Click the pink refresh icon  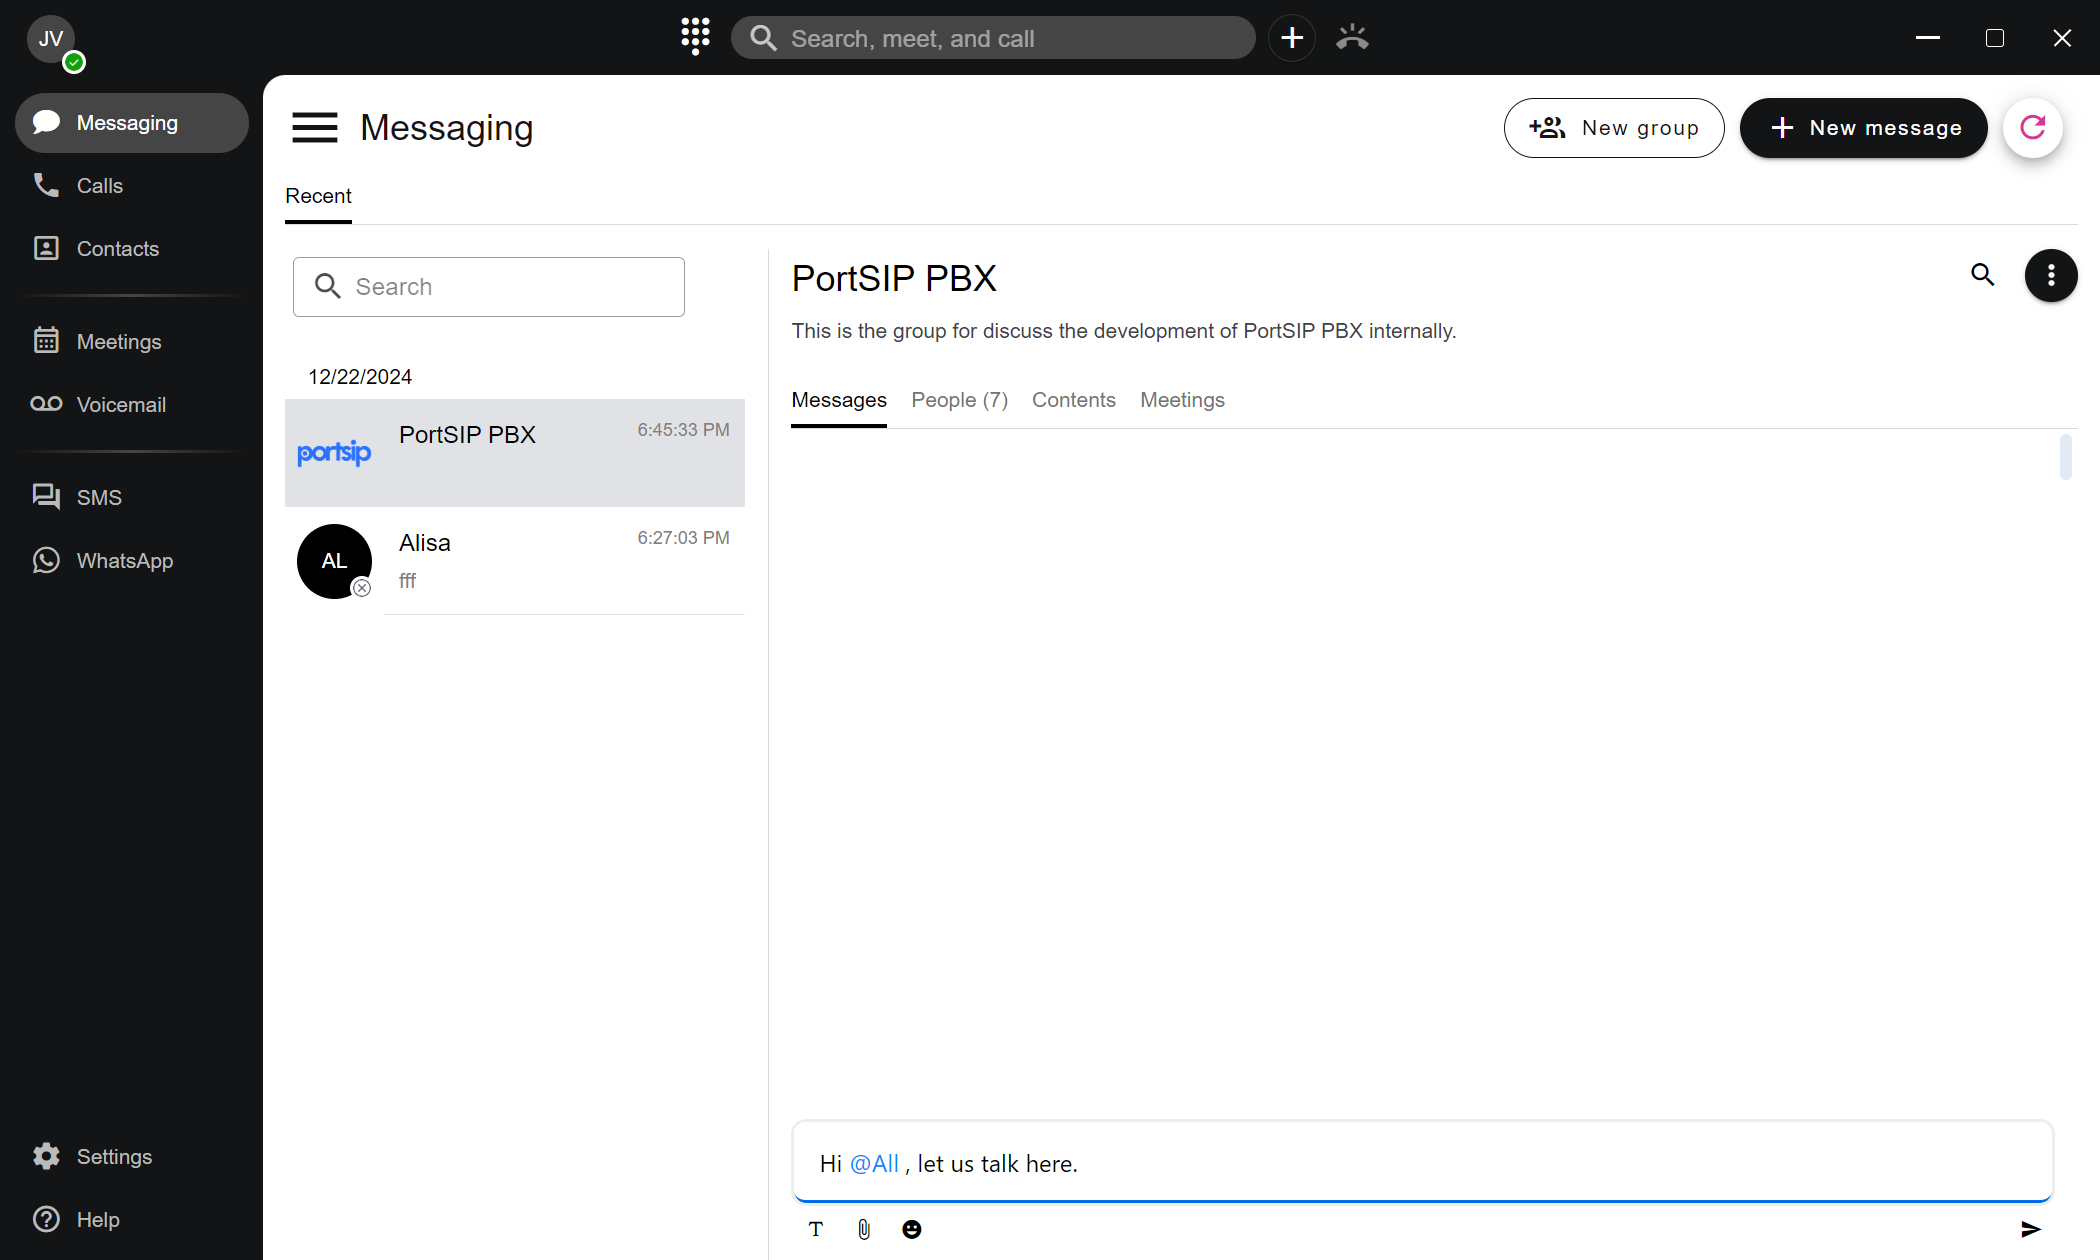pos(2032,128)
